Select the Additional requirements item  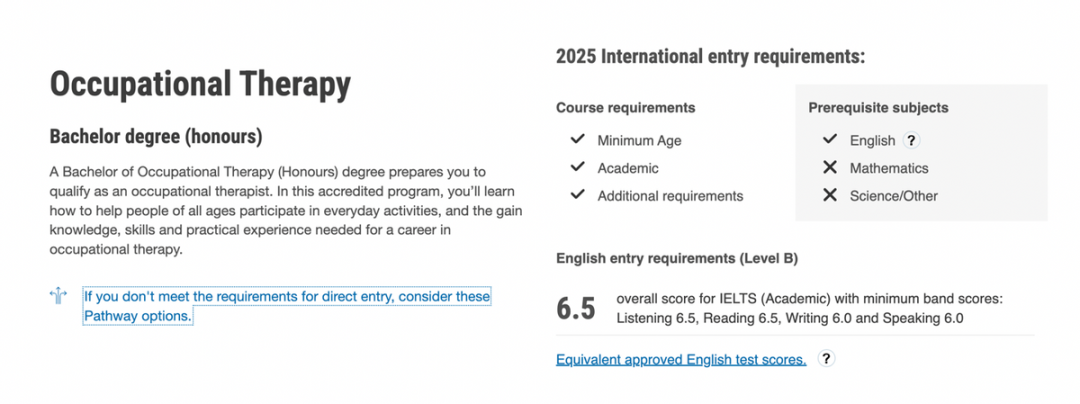point(670,196)
